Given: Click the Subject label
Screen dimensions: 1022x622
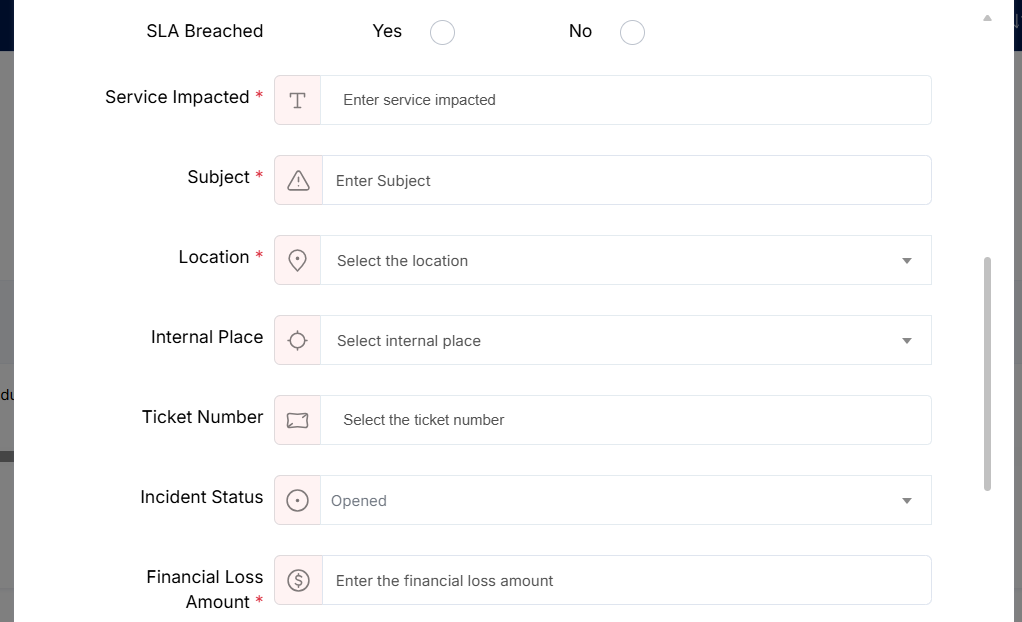Looking at the screenshot, I should tap(218, 177).
